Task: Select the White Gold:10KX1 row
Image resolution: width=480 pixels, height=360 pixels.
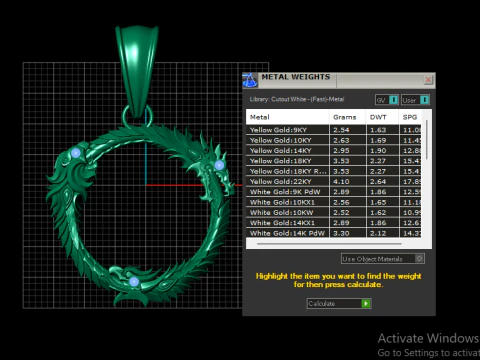Action: (333, 202)
